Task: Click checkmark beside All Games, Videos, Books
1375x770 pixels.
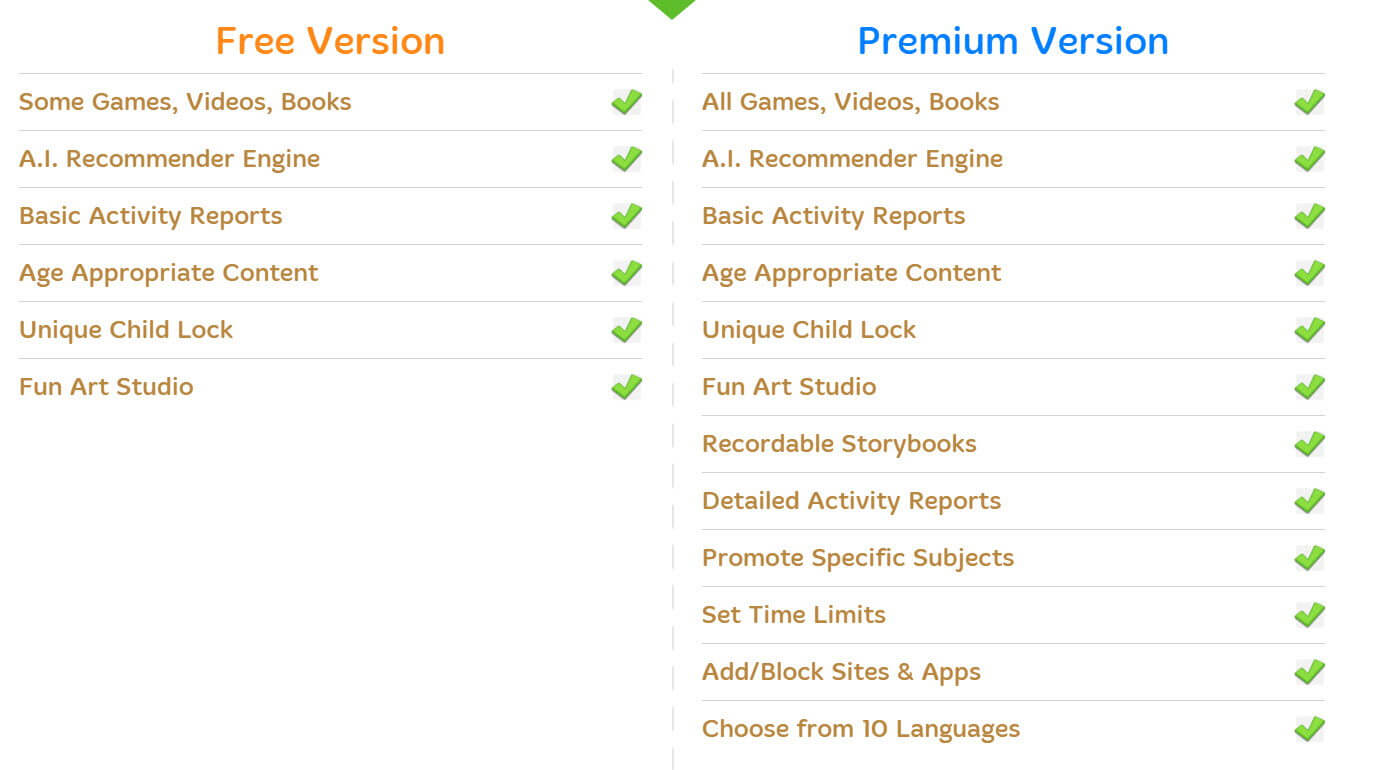Action: point(1310,102)
